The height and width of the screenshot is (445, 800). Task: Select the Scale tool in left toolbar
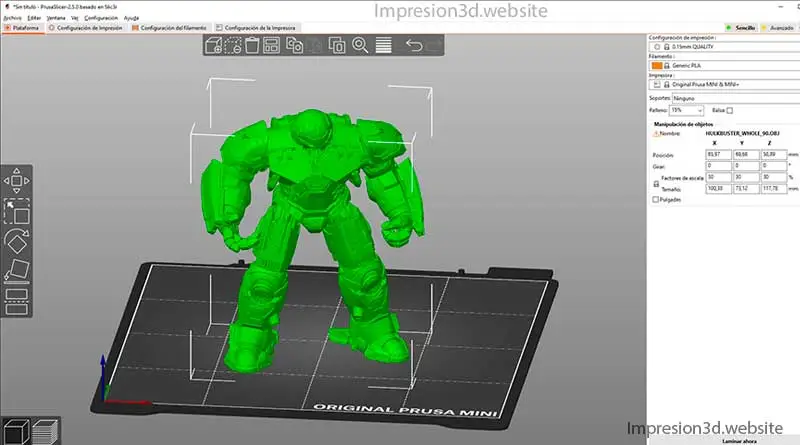[x=16, y=212]
